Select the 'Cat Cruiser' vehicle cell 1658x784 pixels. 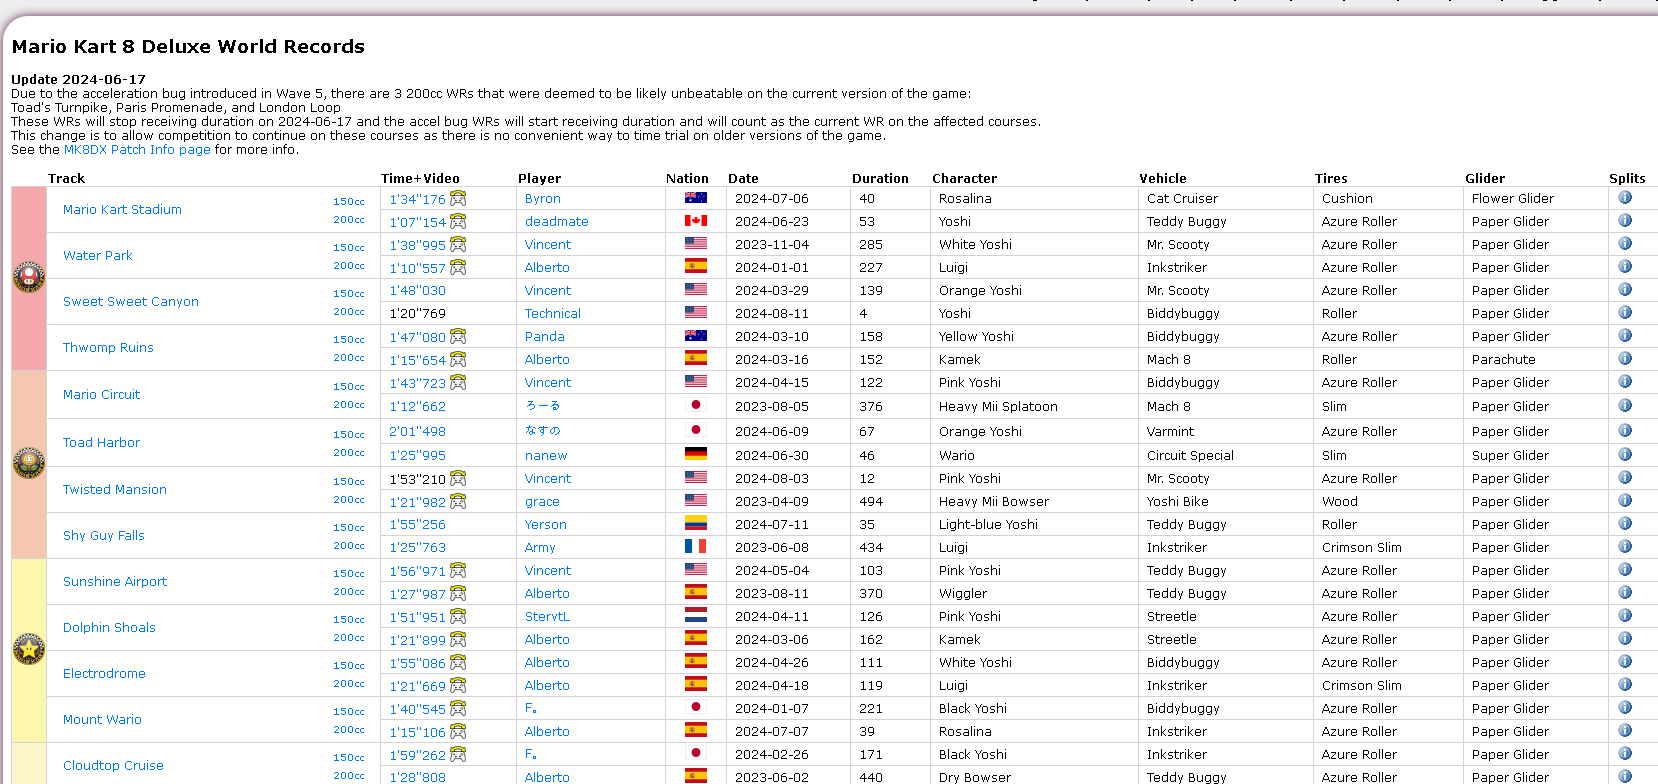pos(1182,199)
